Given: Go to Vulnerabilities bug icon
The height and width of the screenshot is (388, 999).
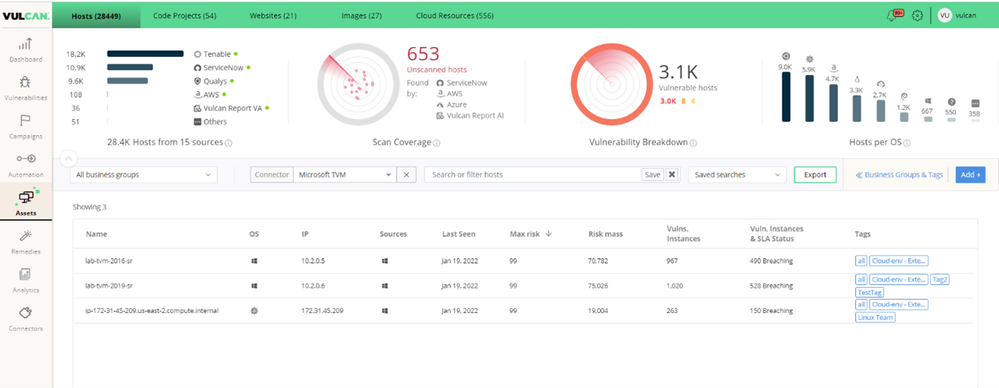Looking at the screenshot, I should tap(25, 82).
